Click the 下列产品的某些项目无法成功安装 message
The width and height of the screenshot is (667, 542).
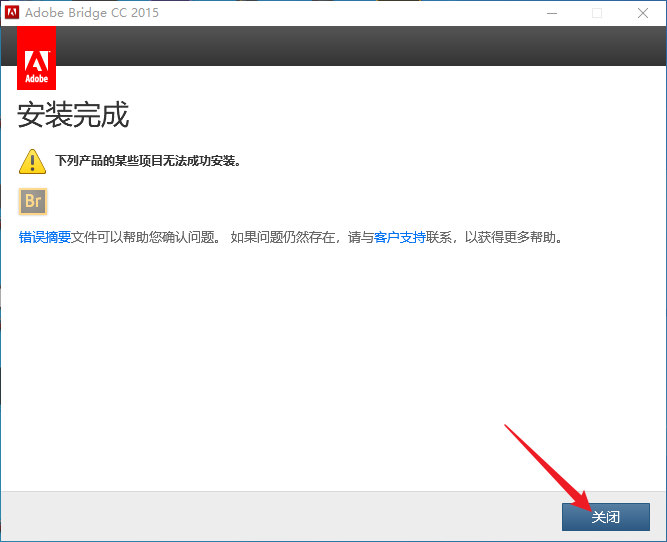tap(148, 161)
